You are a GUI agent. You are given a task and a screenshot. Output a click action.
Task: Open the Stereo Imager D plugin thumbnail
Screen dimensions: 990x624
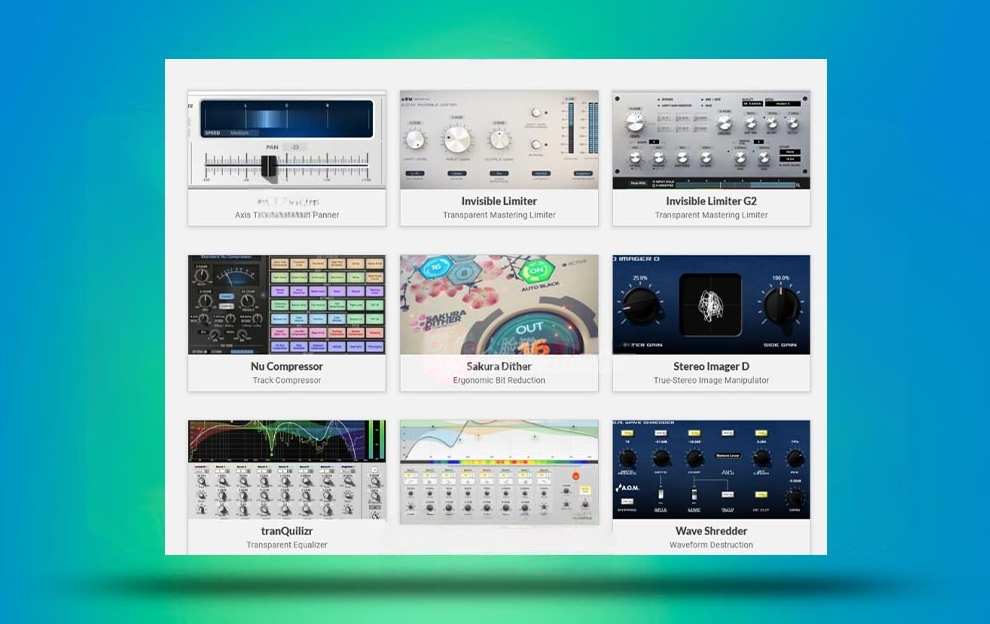point(711,304)
